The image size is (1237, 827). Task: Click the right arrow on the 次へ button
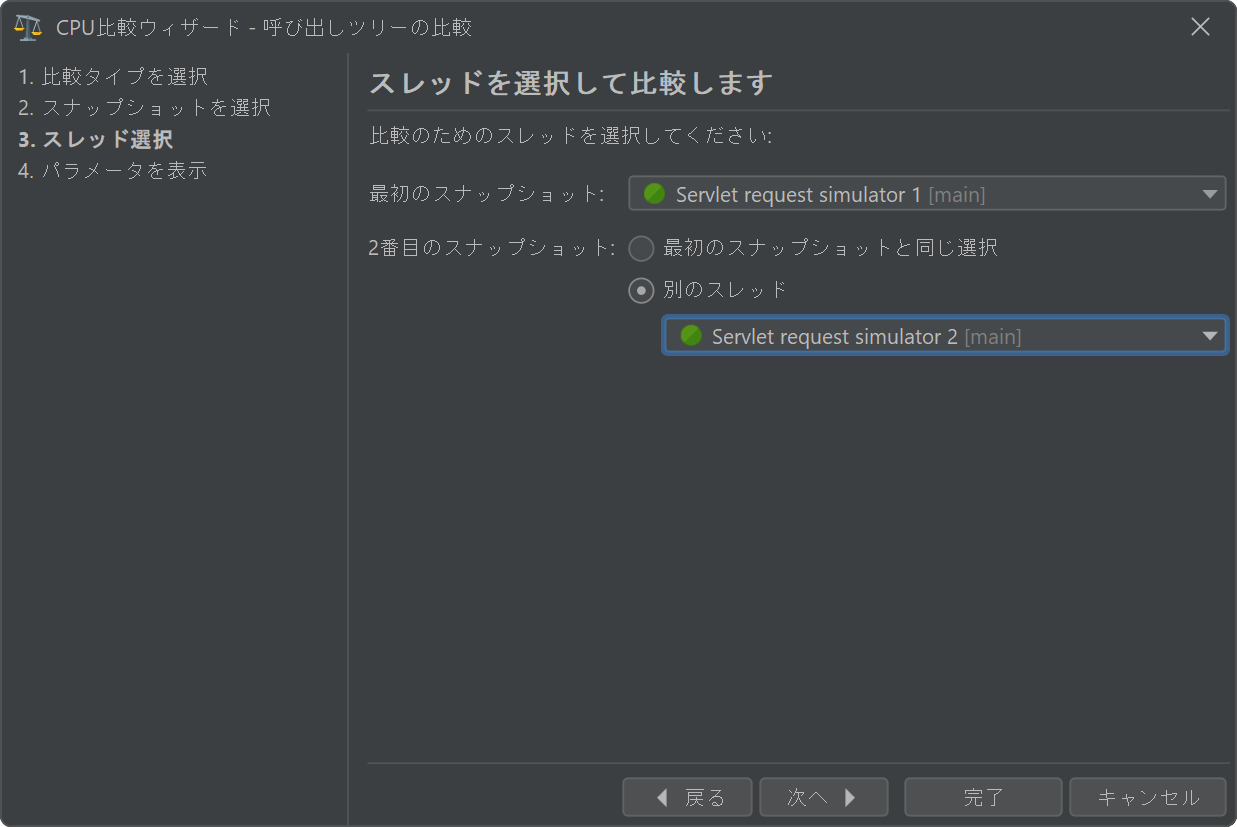850,797
